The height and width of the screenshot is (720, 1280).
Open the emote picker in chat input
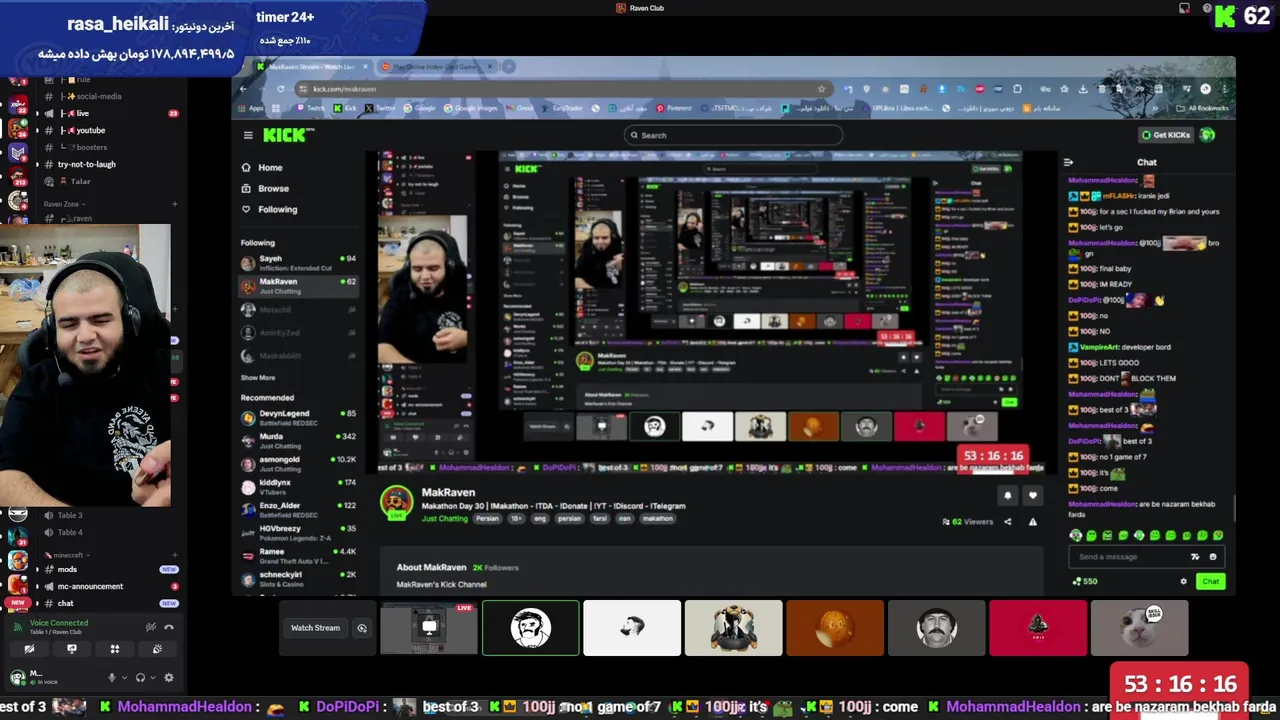[x=1213, y=557]
